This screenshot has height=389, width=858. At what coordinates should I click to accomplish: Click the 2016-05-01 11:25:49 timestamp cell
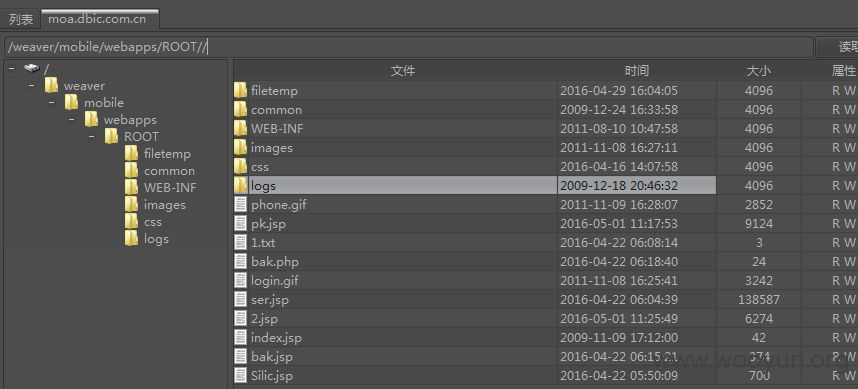click(637, 318)
